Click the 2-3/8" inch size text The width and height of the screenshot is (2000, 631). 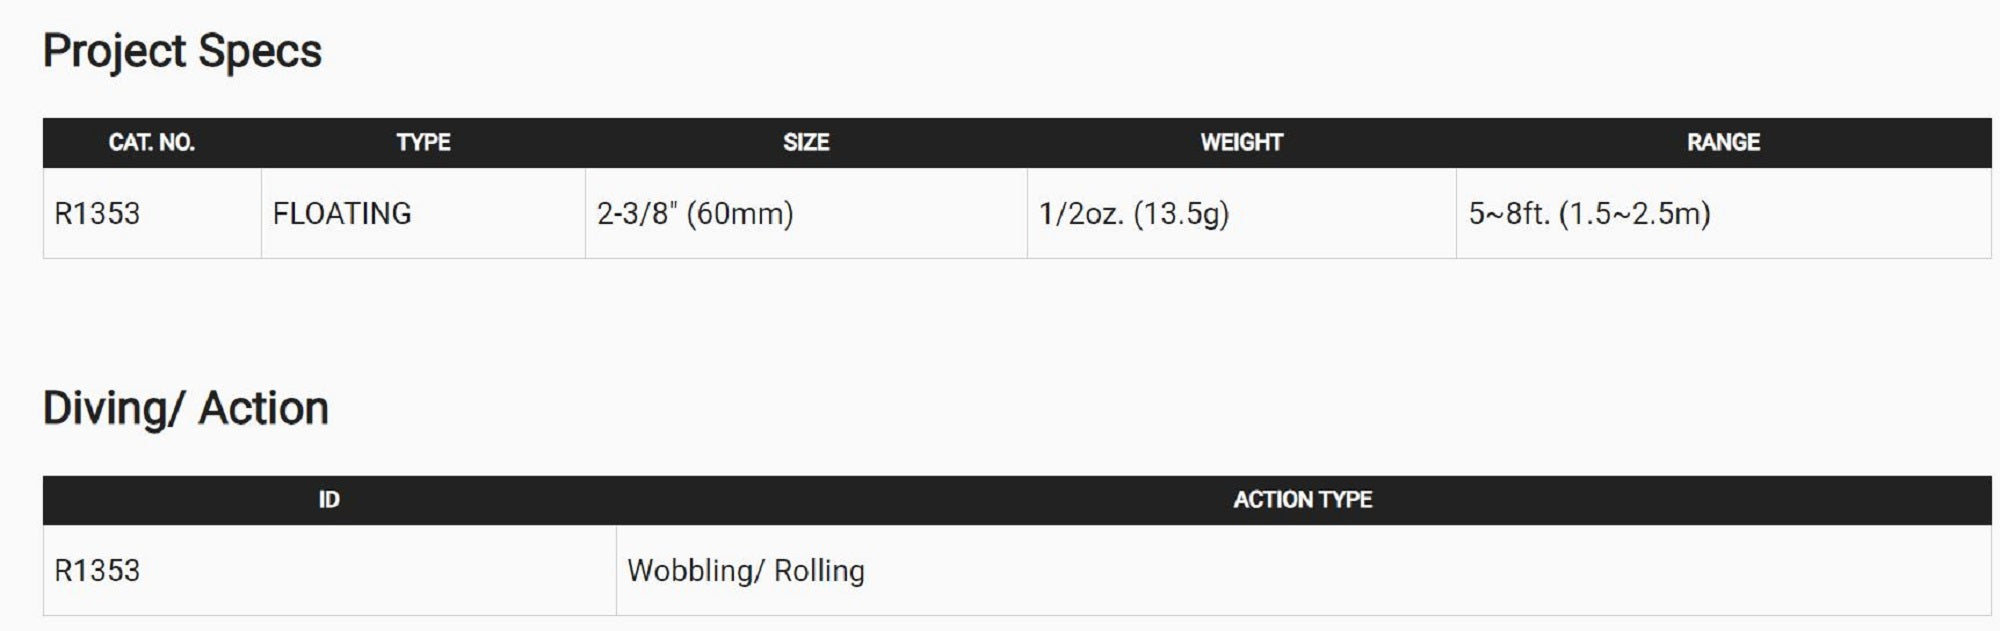636,213
